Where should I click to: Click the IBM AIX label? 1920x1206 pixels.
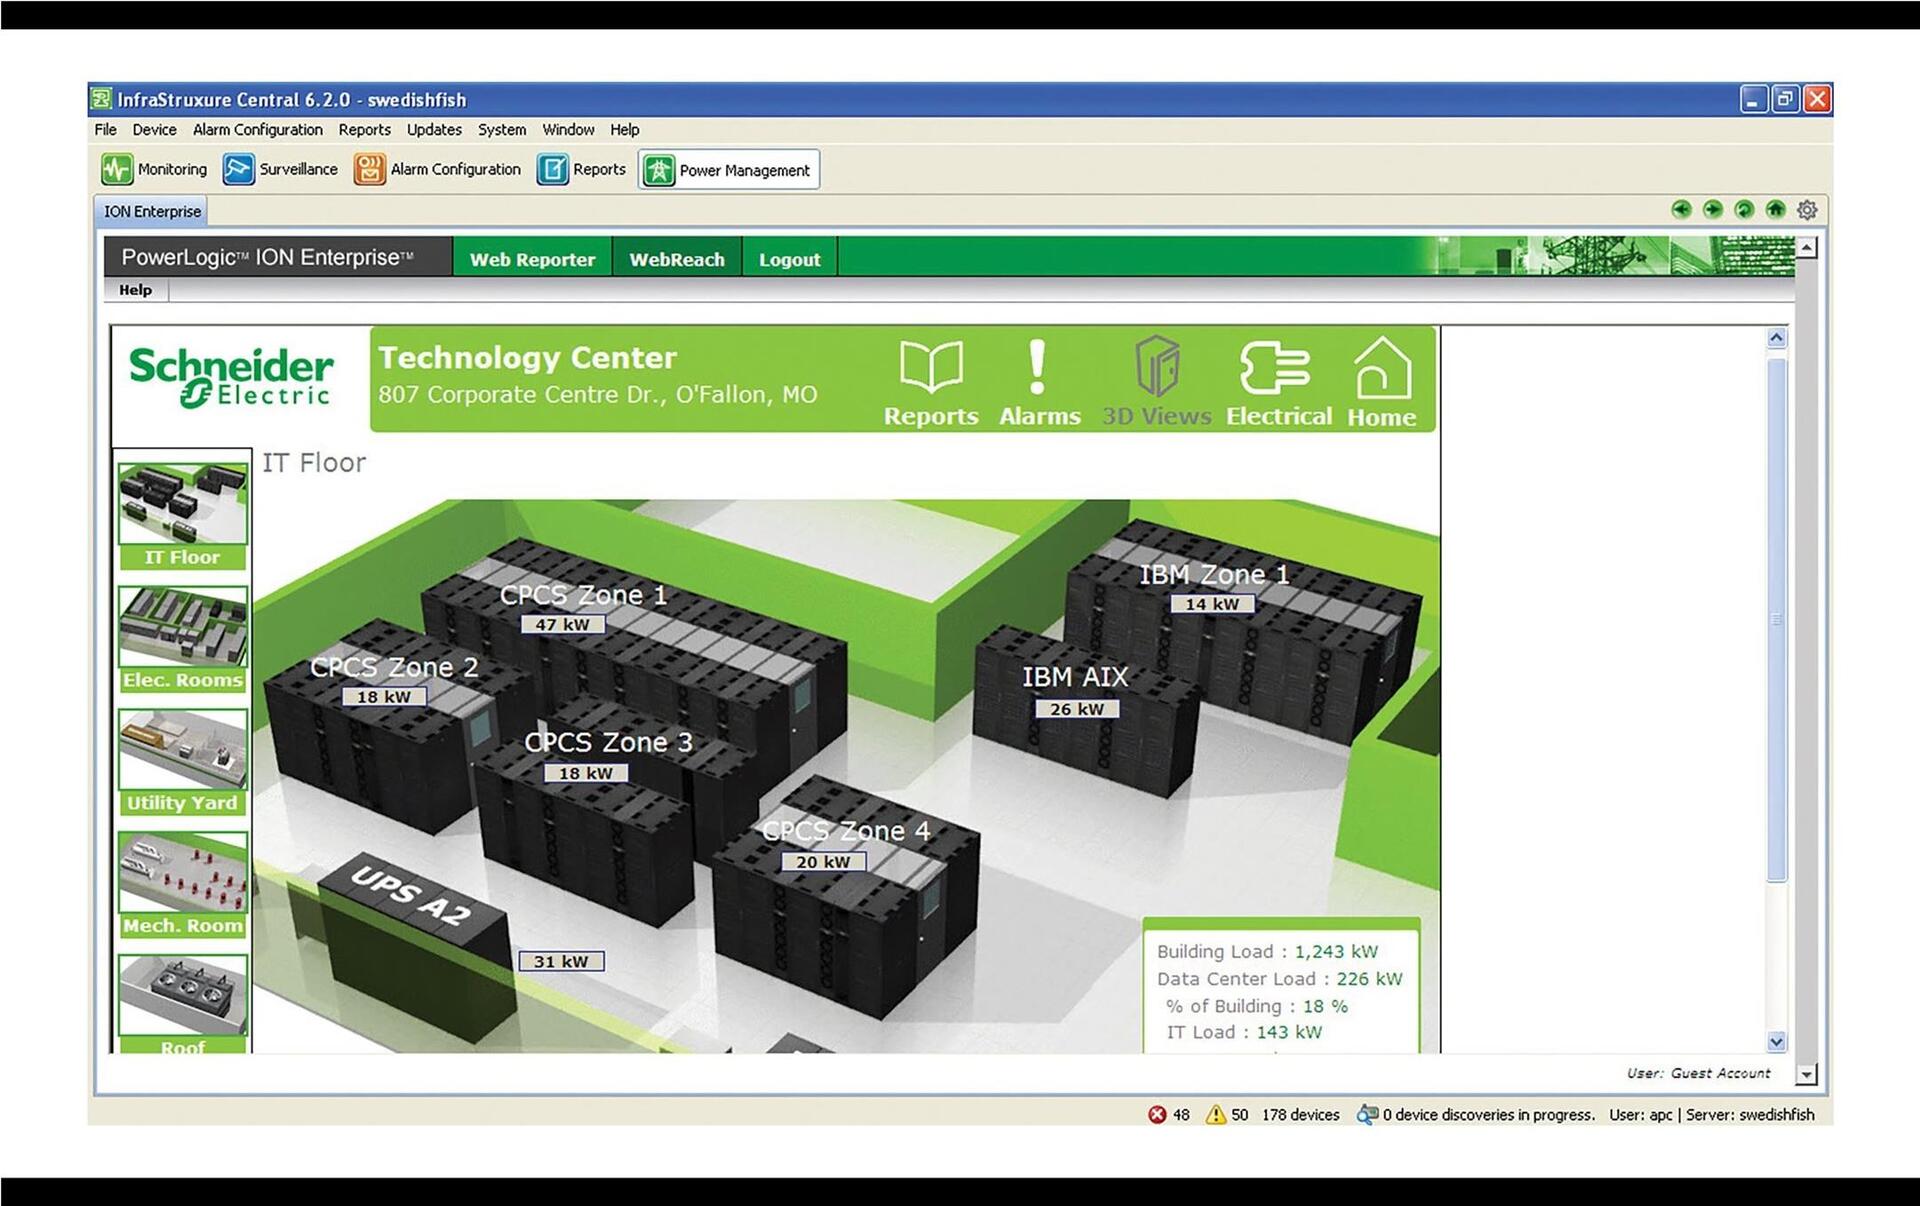tap(1075, 677)
